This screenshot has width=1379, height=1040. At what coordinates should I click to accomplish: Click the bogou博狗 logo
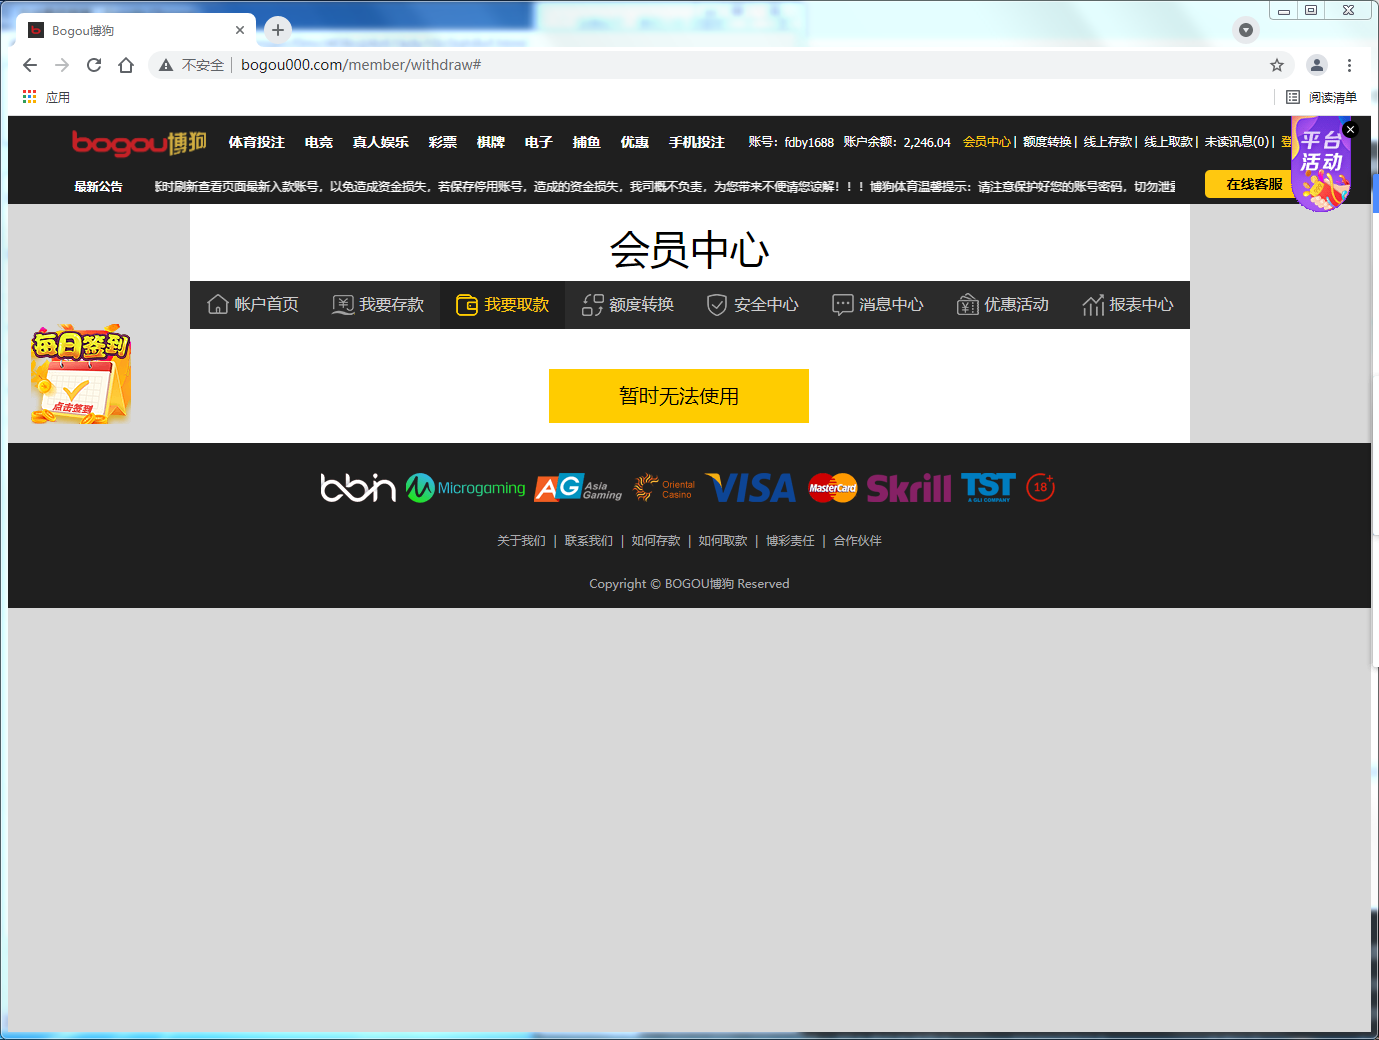pyautogui.click(x=139, y=143)
